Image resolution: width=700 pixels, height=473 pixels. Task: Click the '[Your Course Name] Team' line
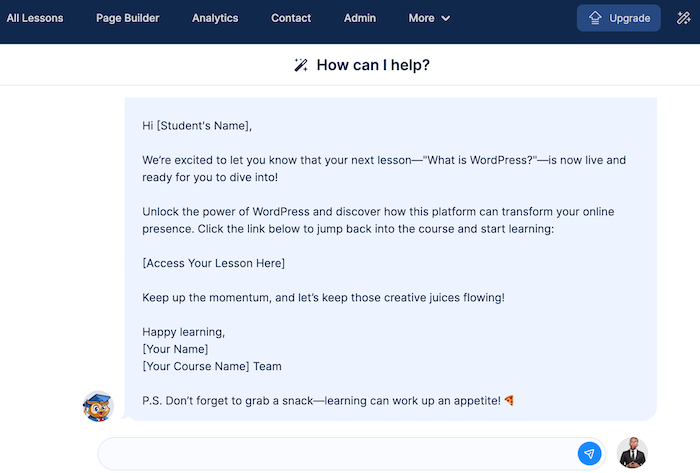[212, 366]
